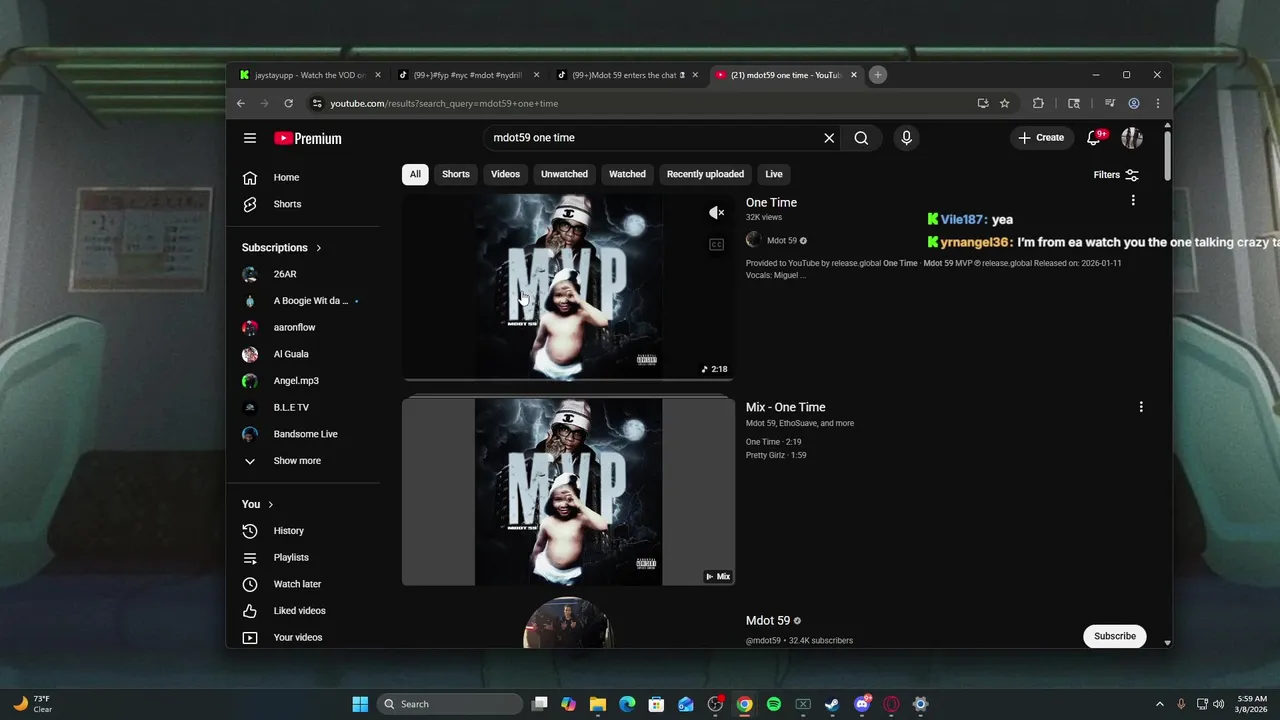Expand the Subscriptions section chevron
1280x720 pixels.
(x=319, y=248)
